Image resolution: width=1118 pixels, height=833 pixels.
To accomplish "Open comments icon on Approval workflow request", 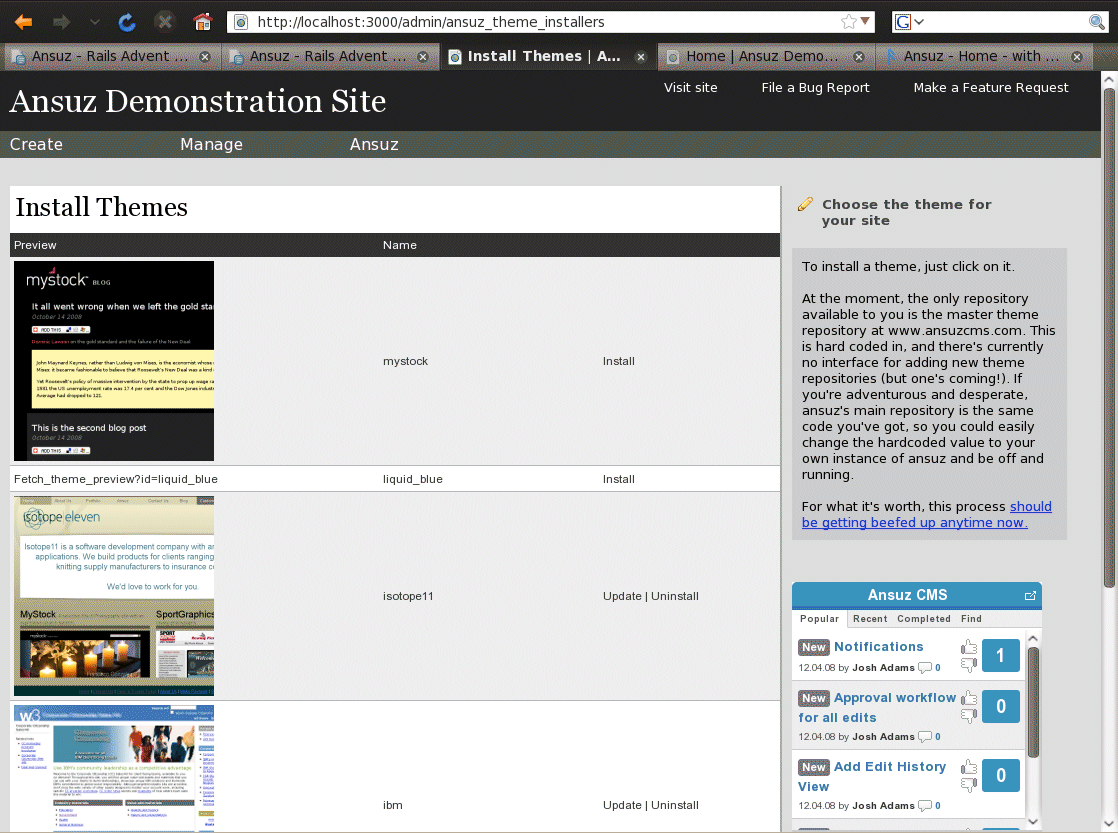I will point(925,737).
